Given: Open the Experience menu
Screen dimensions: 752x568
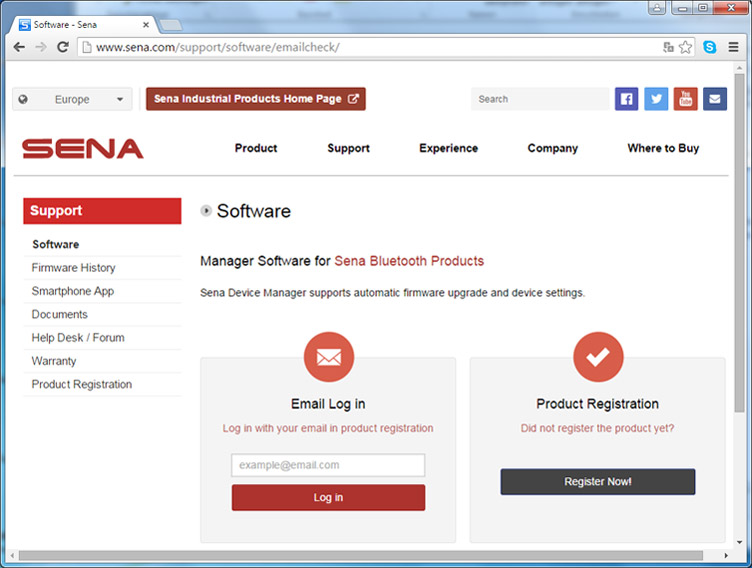Looking at the screenshot, I should (448, 148).
